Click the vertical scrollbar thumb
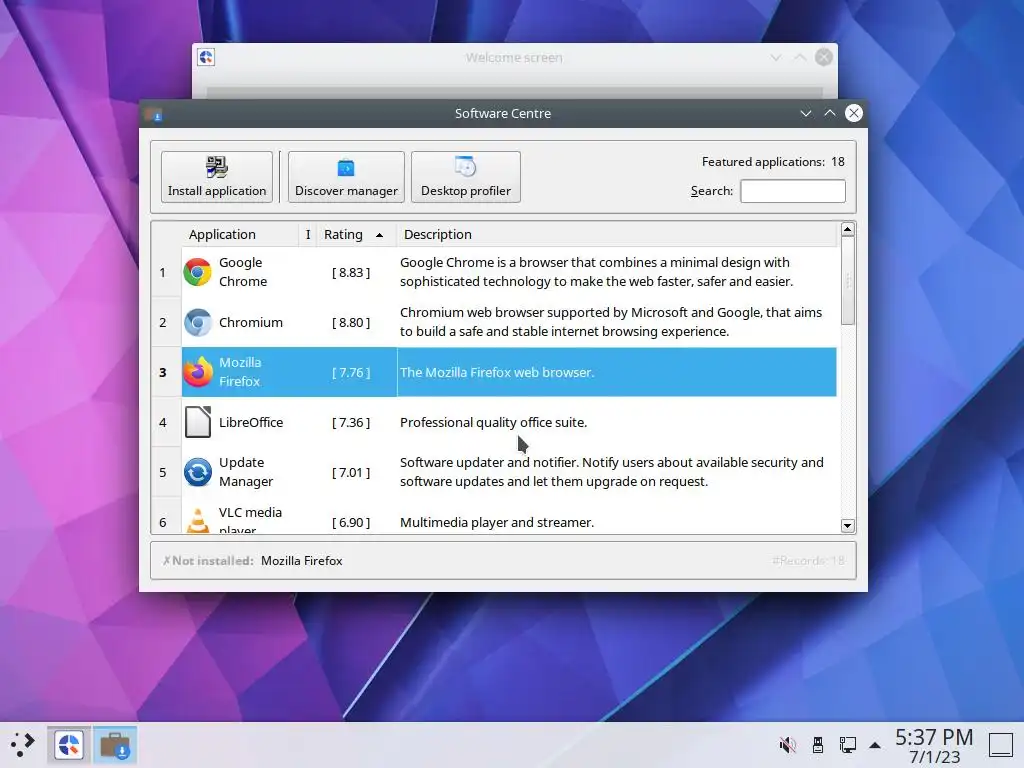The width and height of the screenshot is (1024, 768). coord(848,281)
